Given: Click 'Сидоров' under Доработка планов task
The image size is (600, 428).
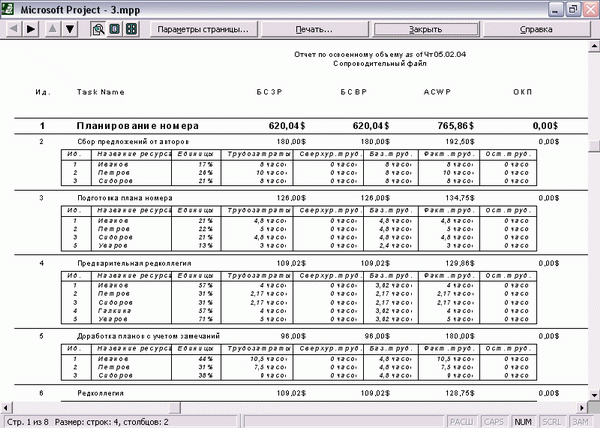Looking at the screenshot, I should [x=115, y=376].
